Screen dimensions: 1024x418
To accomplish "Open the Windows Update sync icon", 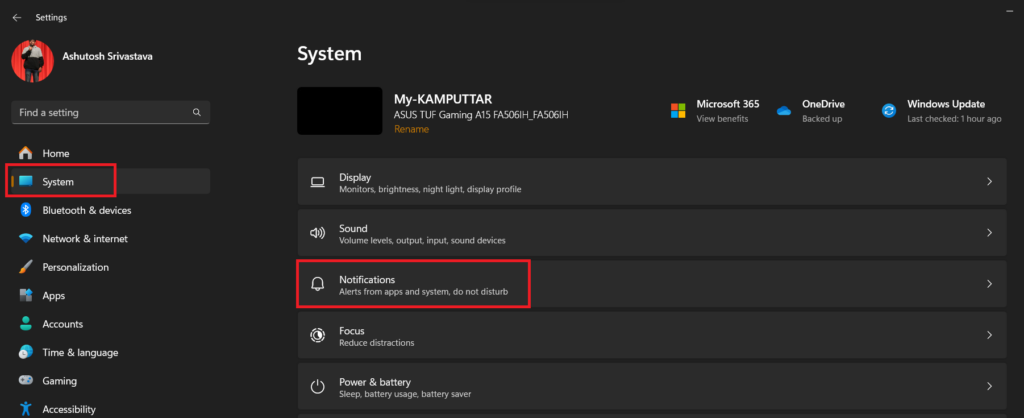I will (888, 110).
